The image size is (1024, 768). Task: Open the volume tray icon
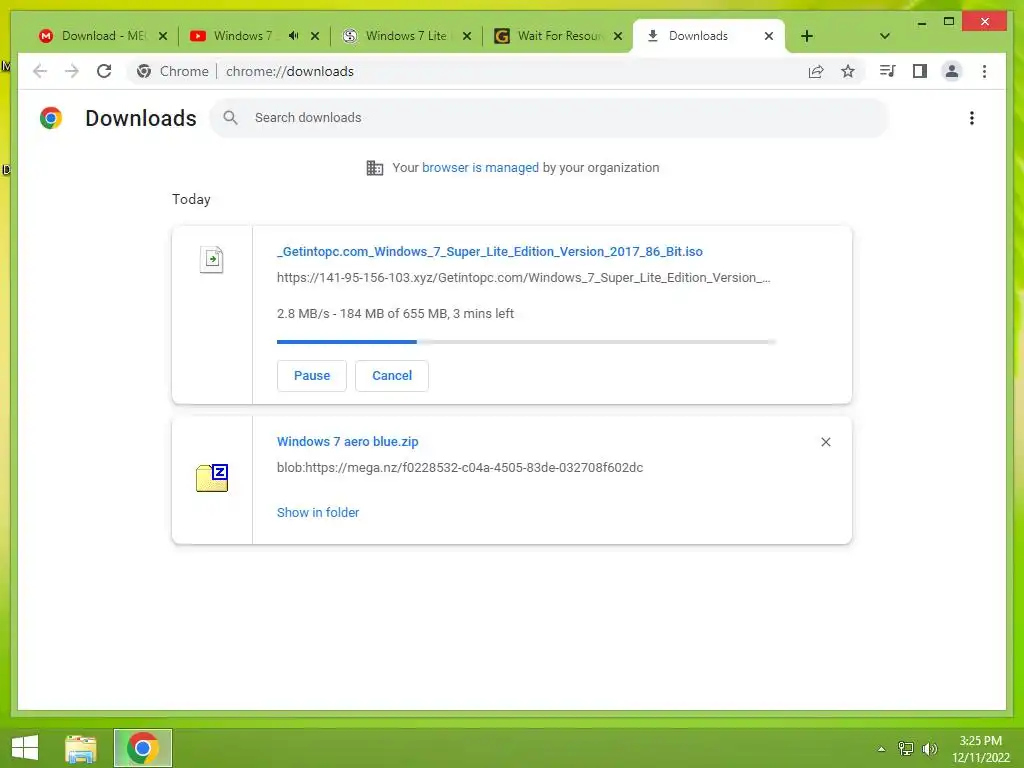pos(929,748)
